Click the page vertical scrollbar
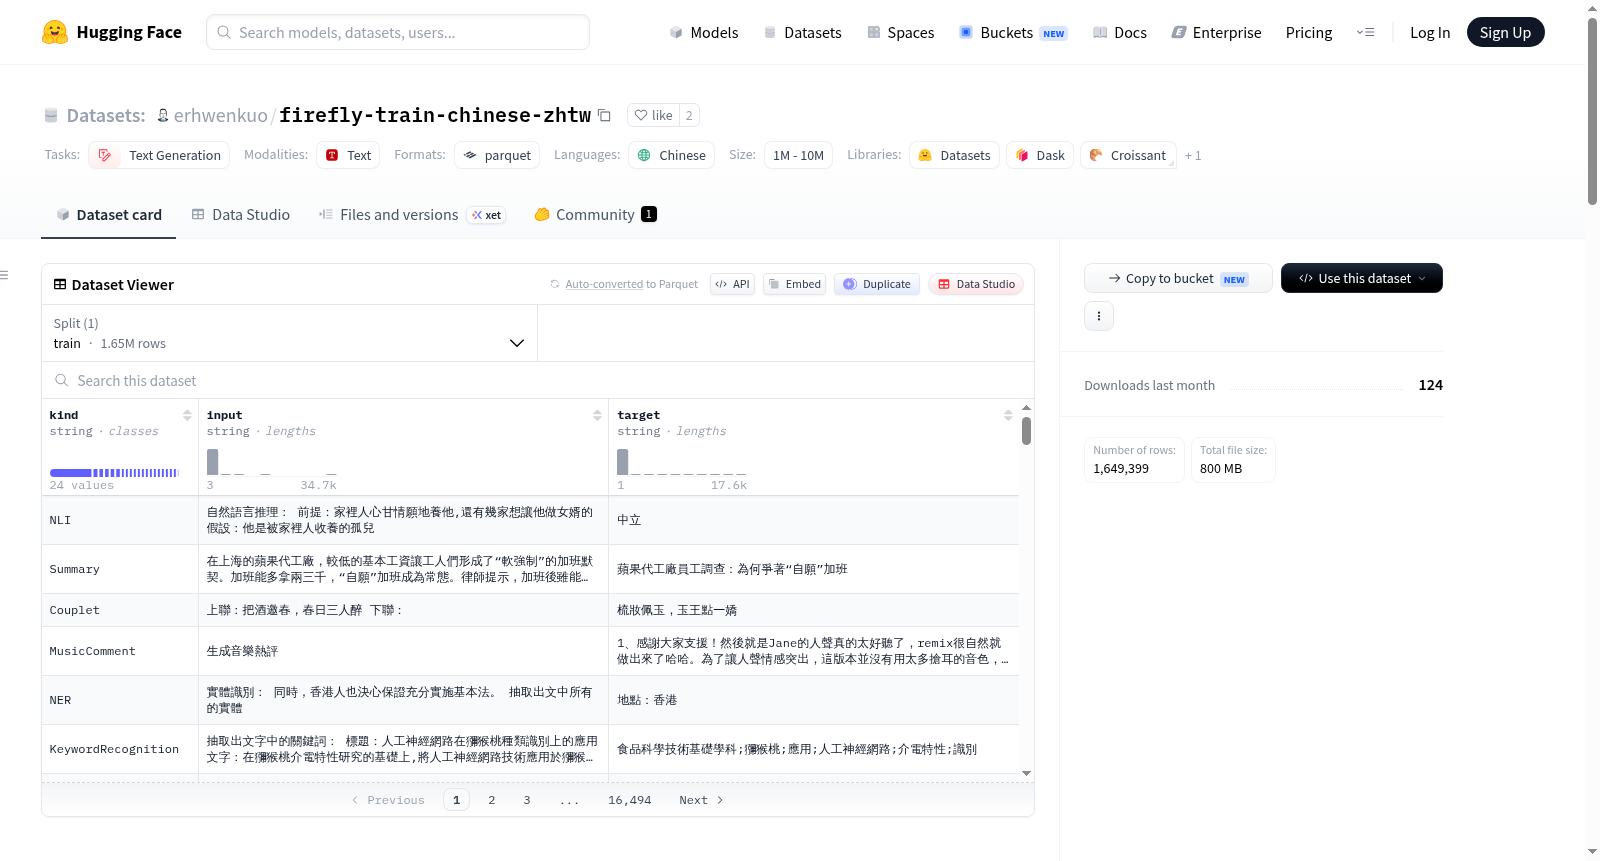 (1592, 110)
